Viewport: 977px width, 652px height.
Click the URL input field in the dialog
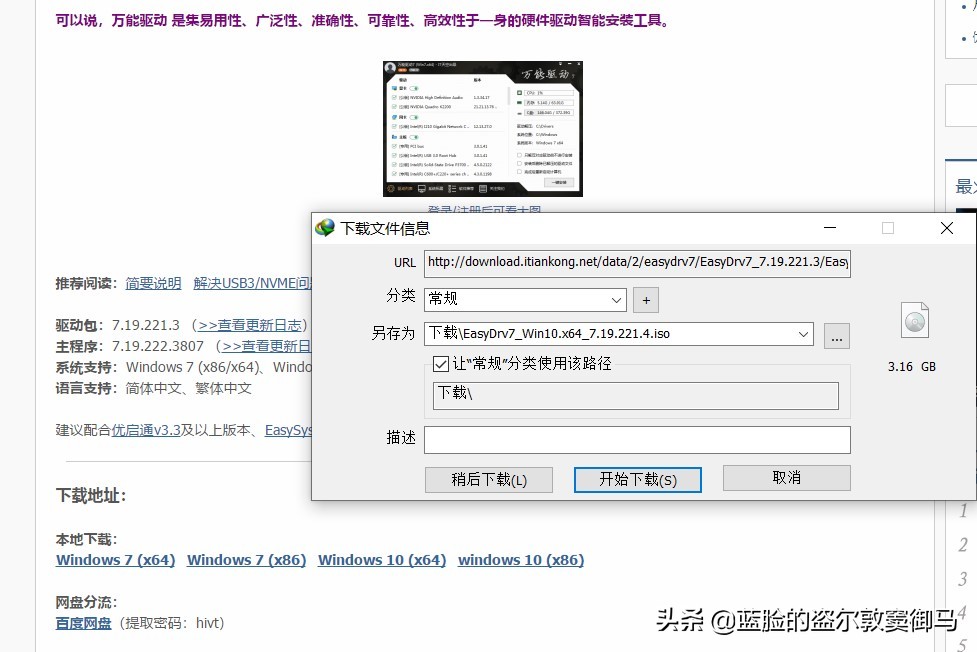click(x=637, y=263)
